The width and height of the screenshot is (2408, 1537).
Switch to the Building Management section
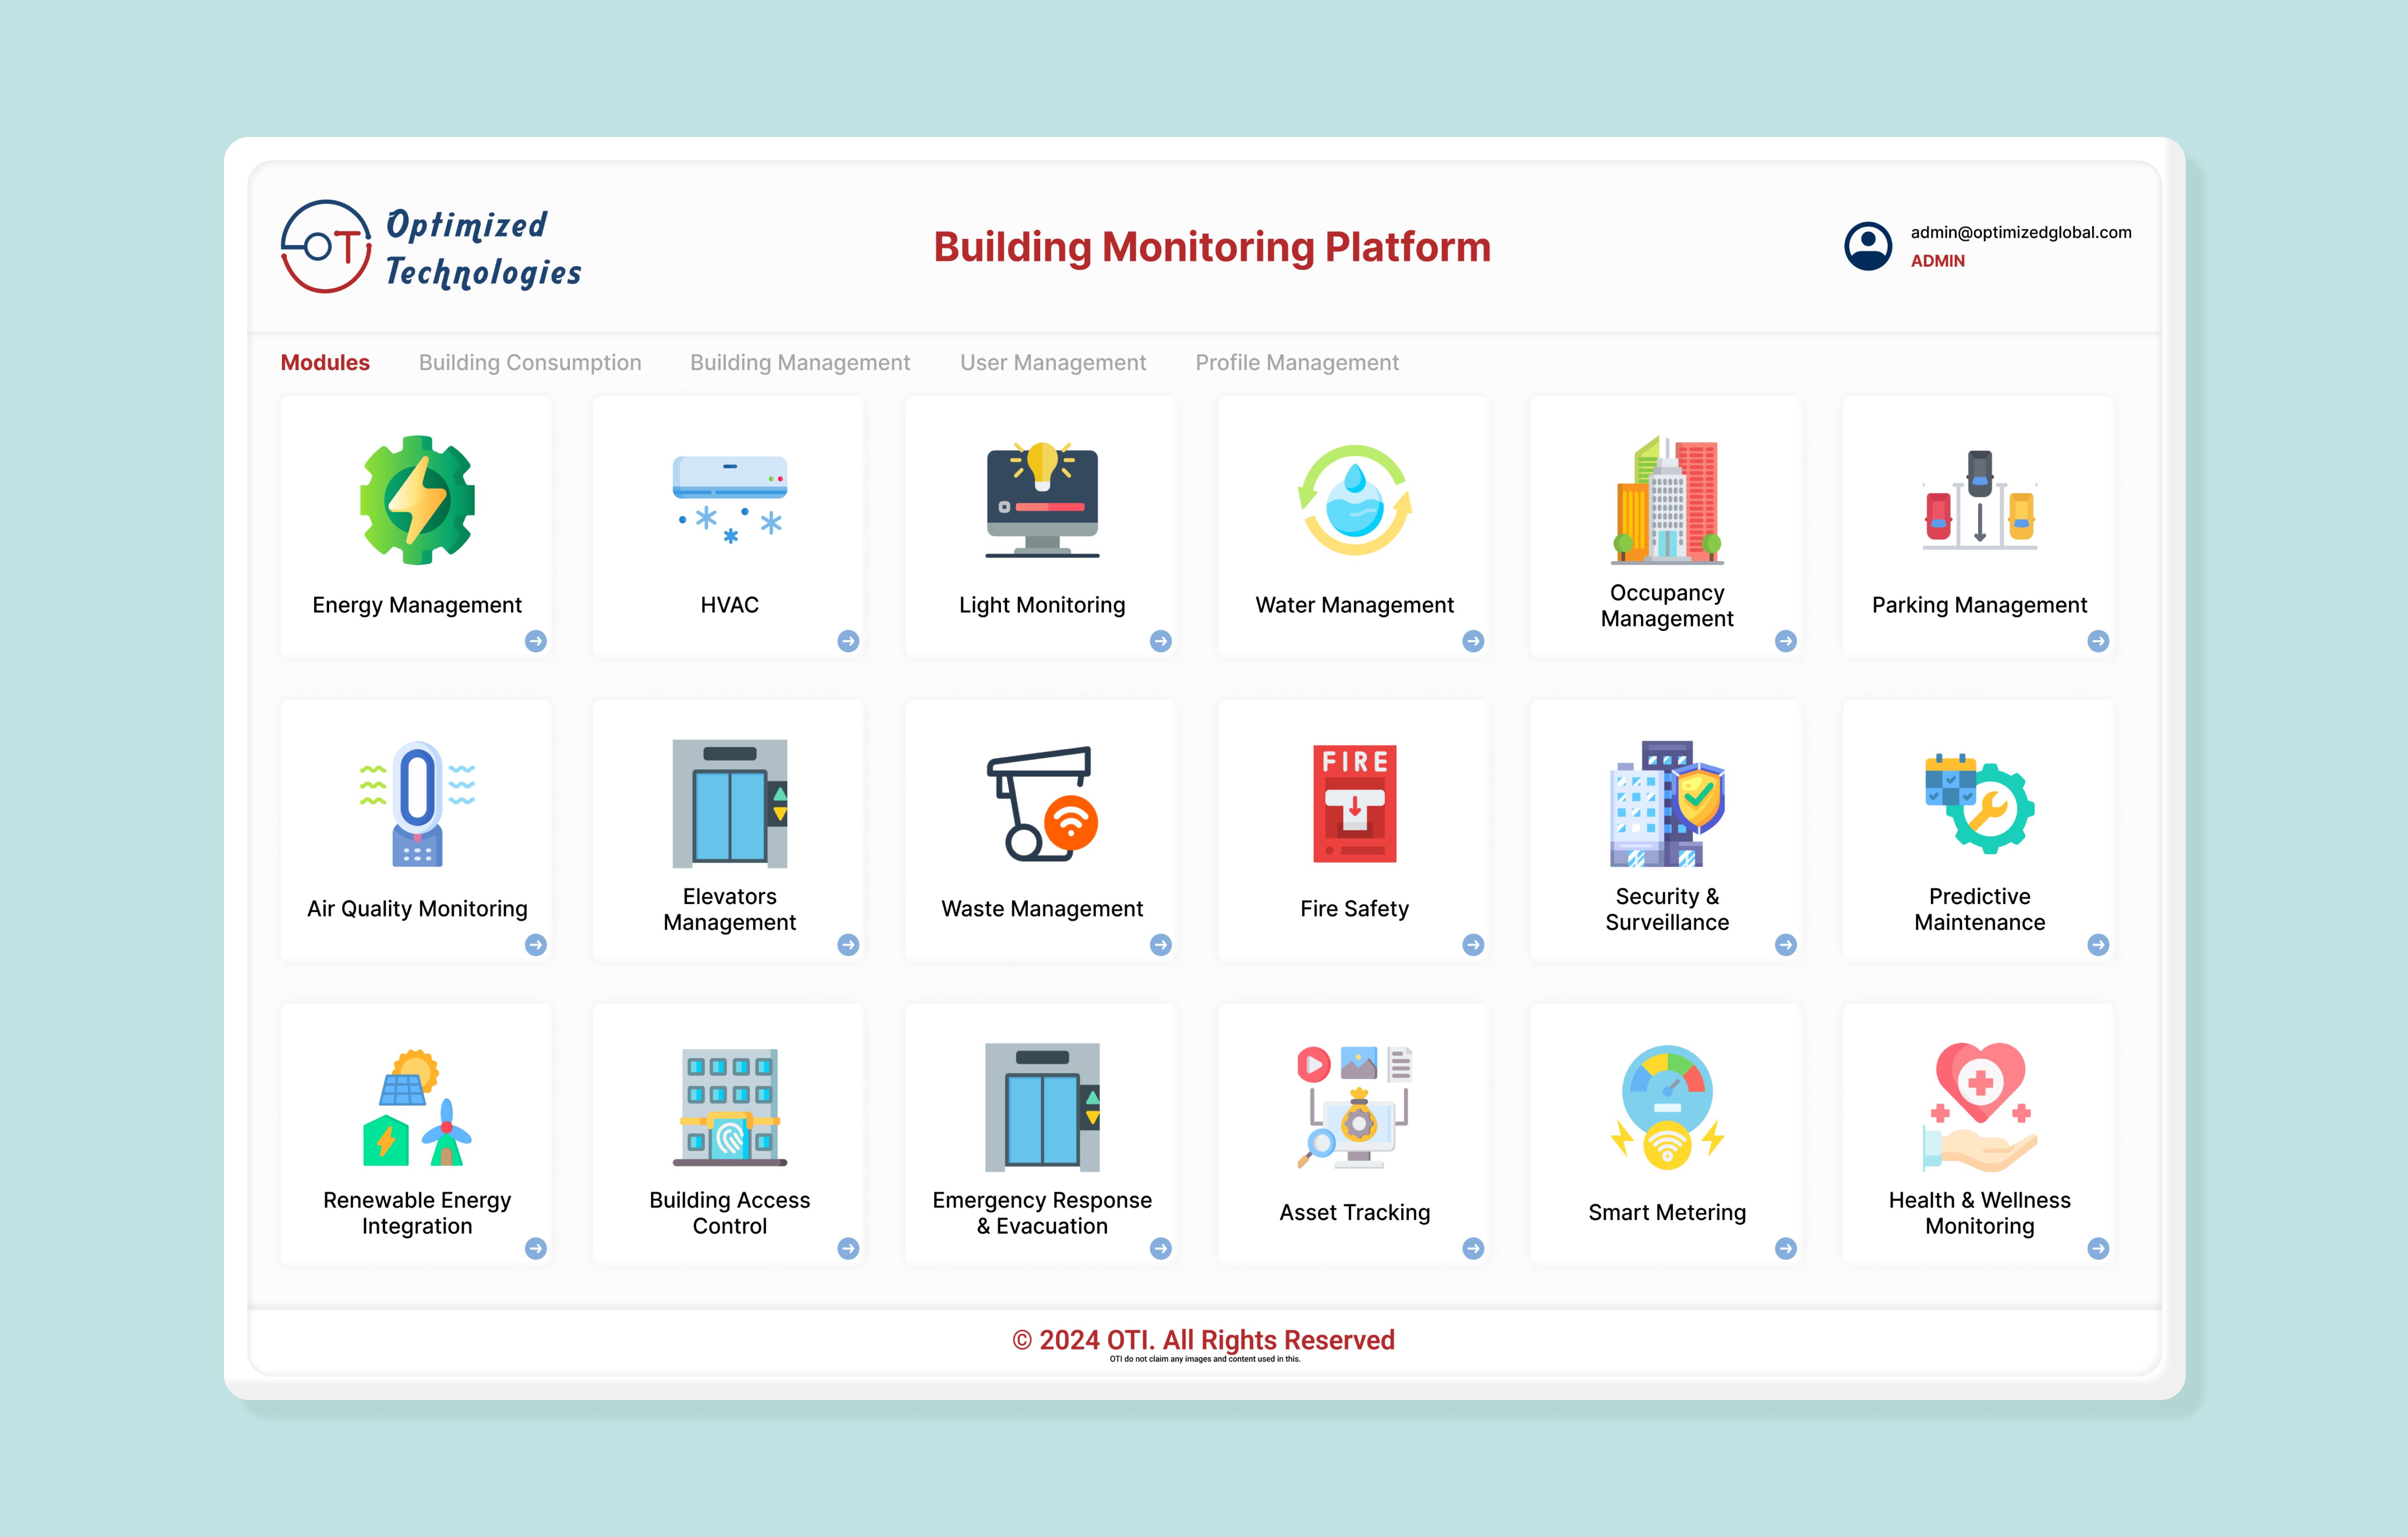(x=799, y=362)
